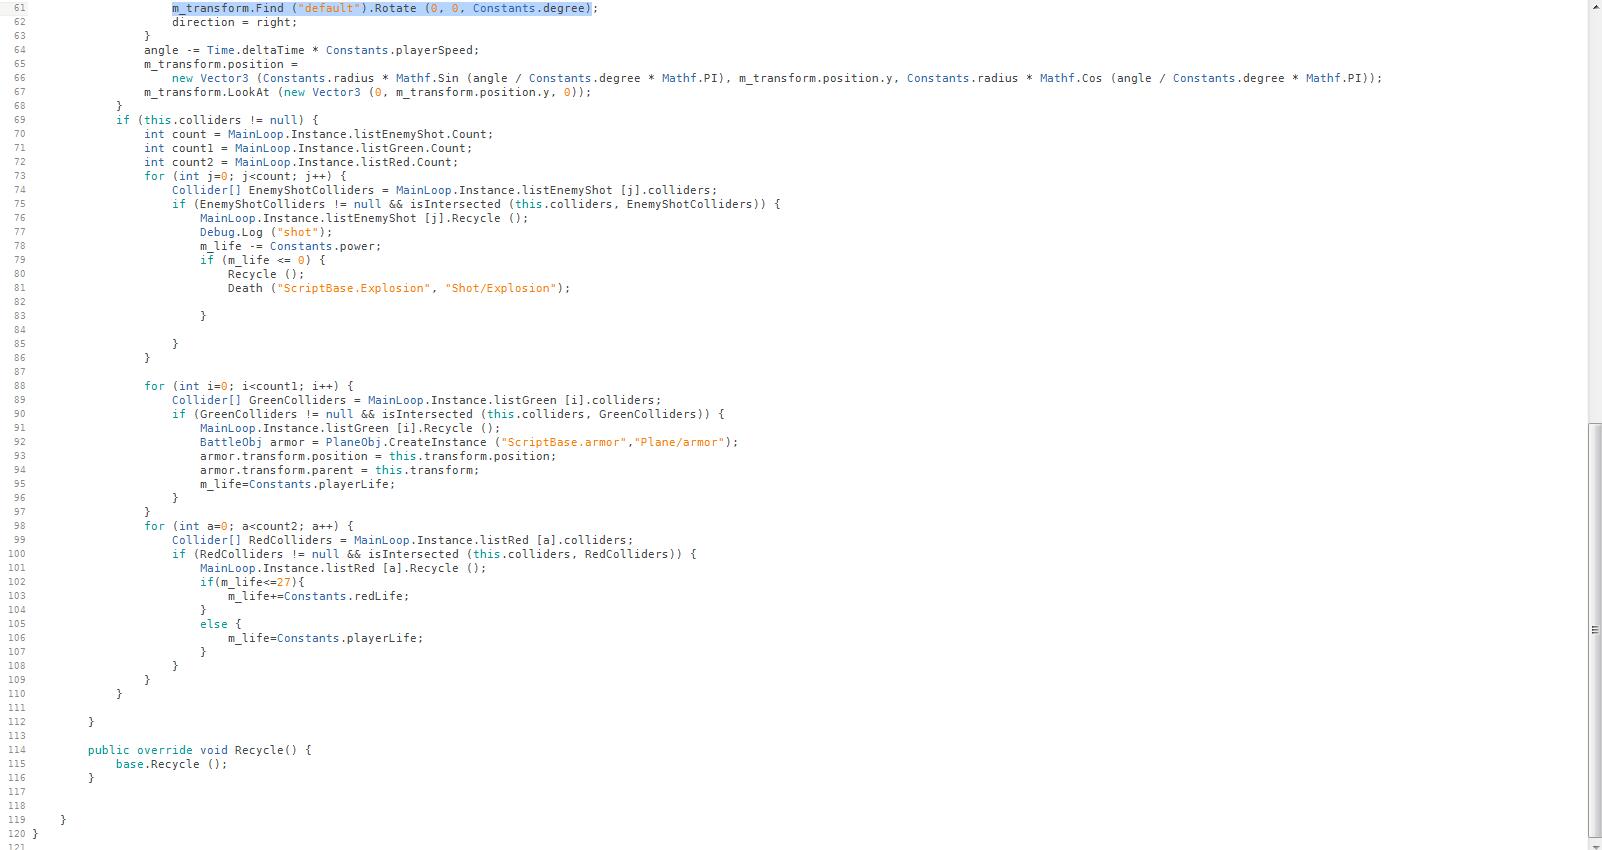Screen dimensions: 1602x850
Task: Click "m_transform.LookAt" on line 67
Action: 208,92
